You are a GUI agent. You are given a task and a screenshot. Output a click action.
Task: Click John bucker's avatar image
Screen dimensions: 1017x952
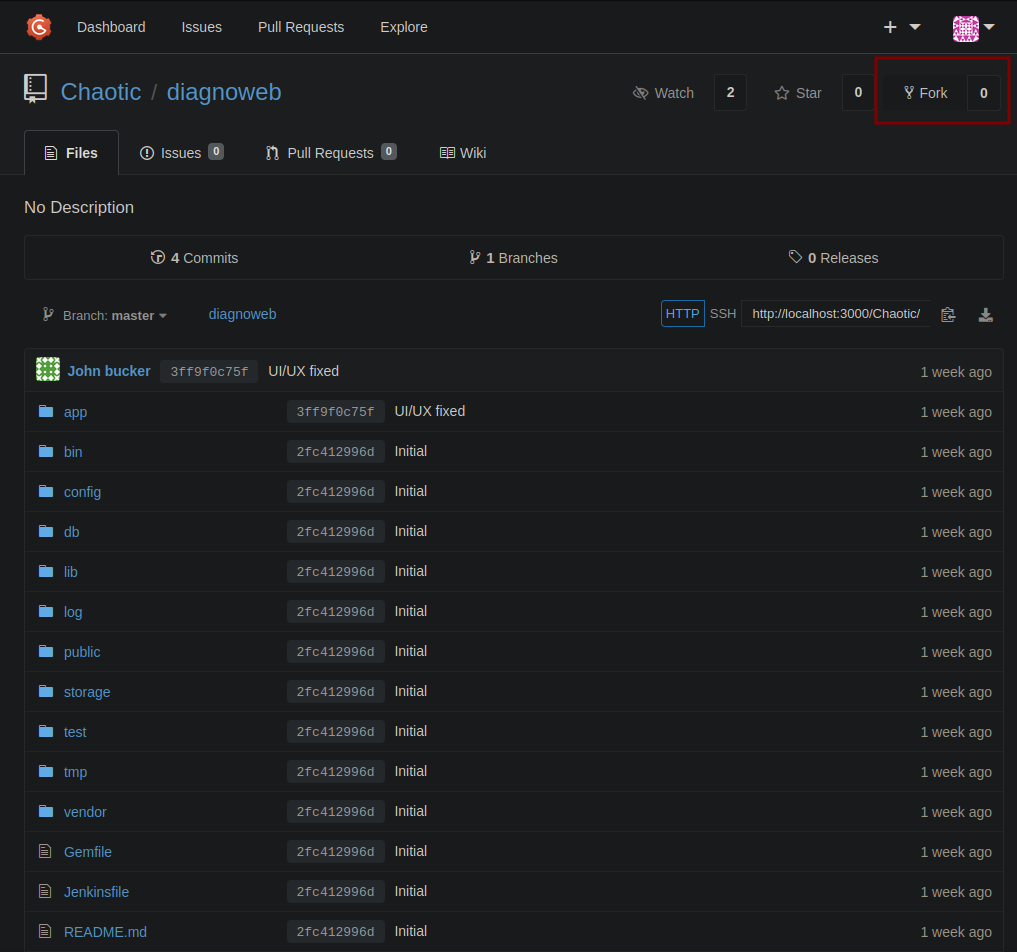48,370
